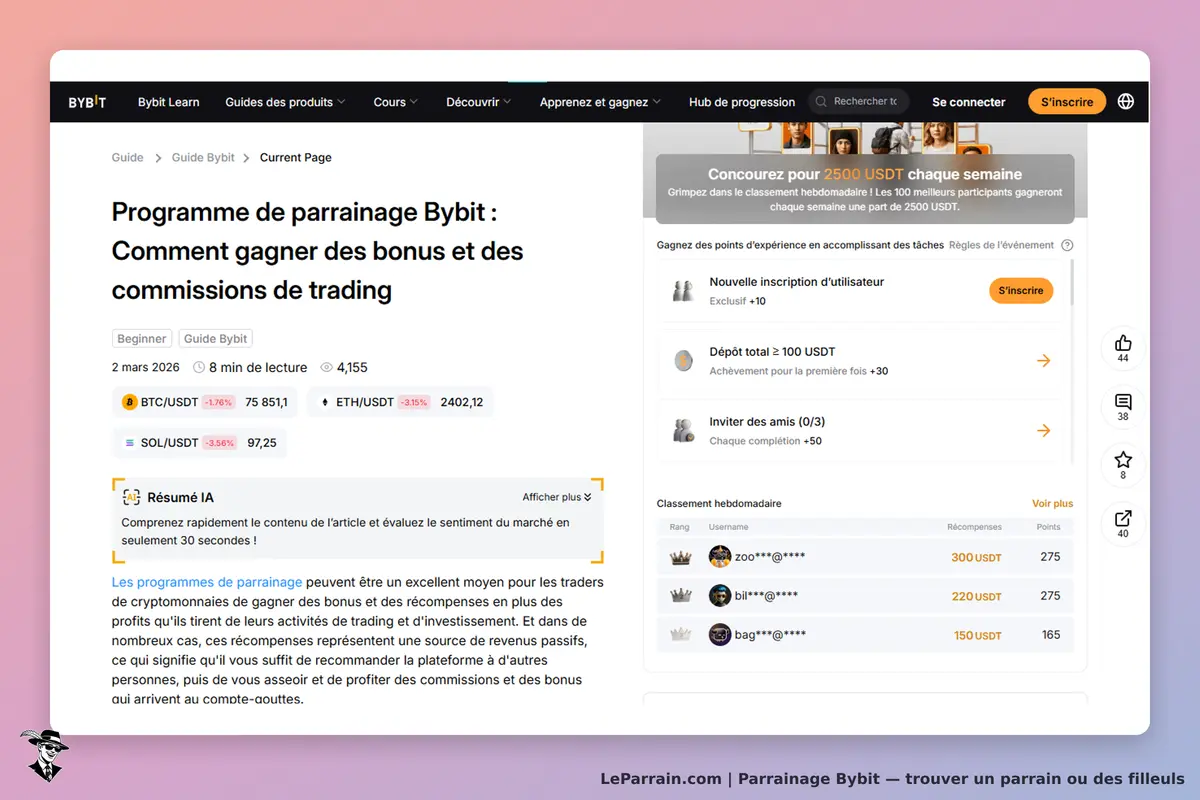Click the Beginner tag
The image size is (1200, 800).
pos(142,339)
